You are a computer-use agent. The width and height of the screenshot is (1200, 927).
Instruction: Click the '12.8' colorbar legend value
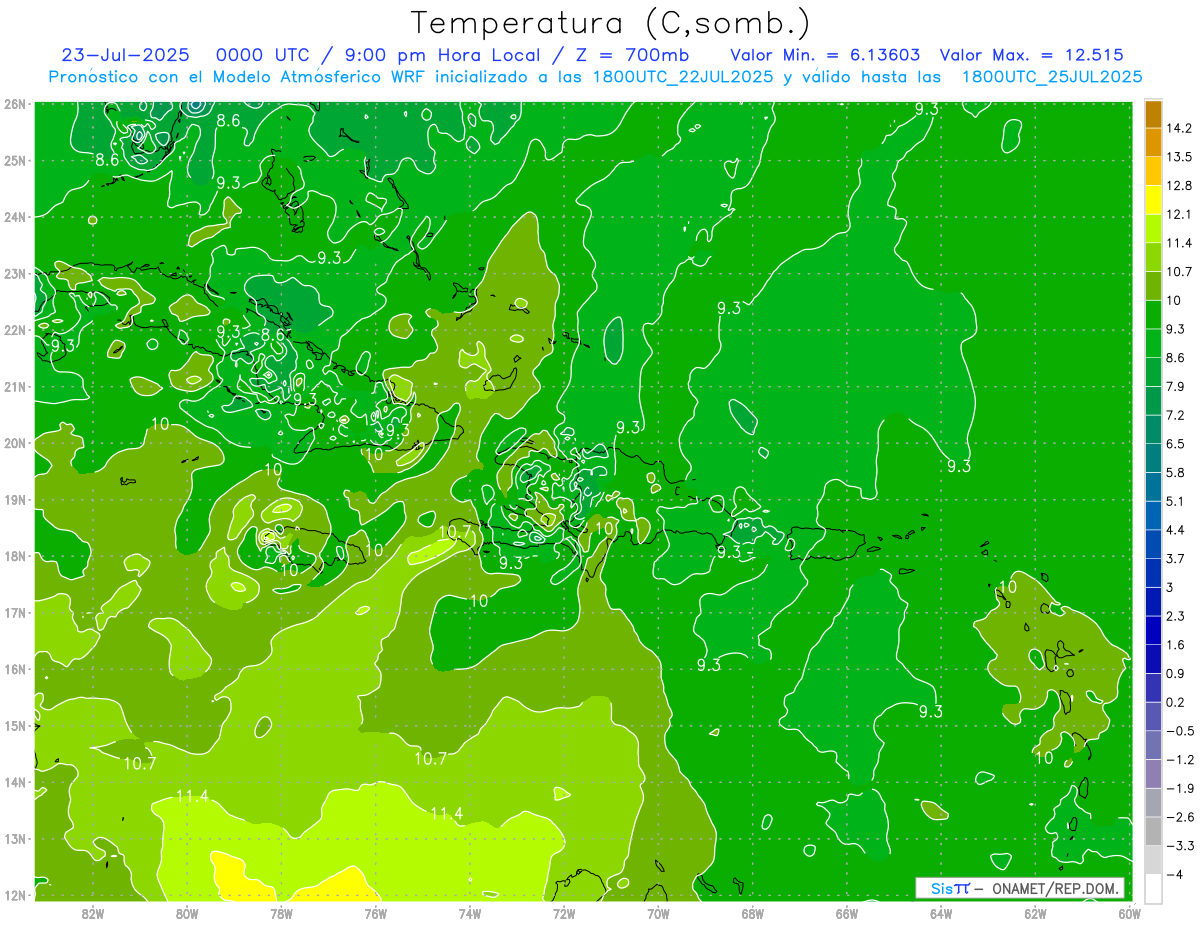pos(1178,186)
